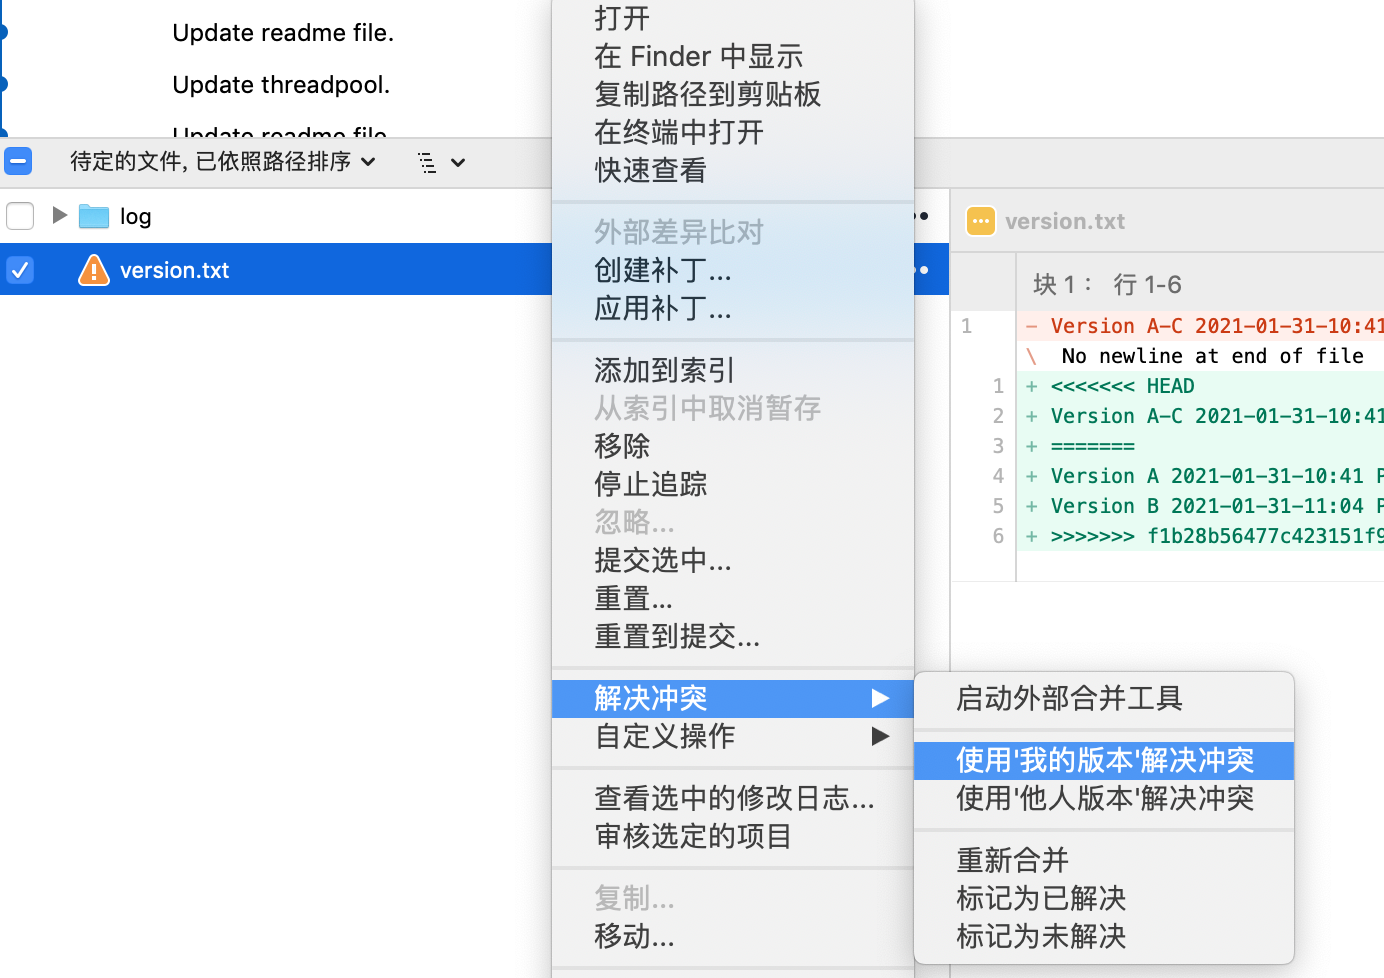Choose 创建补丁… menu entry

(733, 270)
